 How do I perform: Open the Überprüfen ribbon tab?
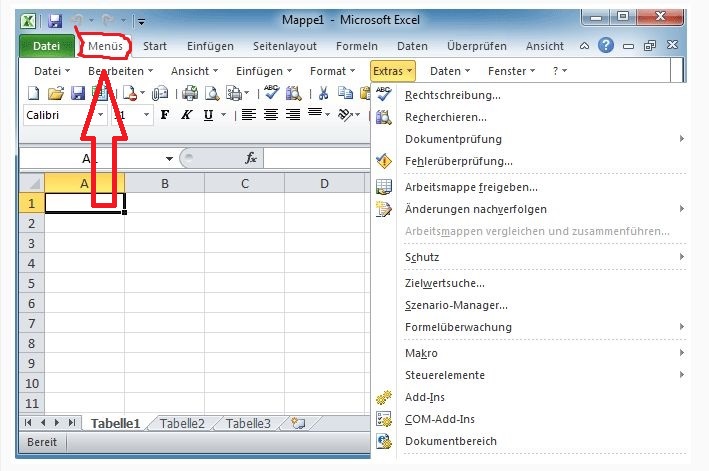click(x=477, y=46)
